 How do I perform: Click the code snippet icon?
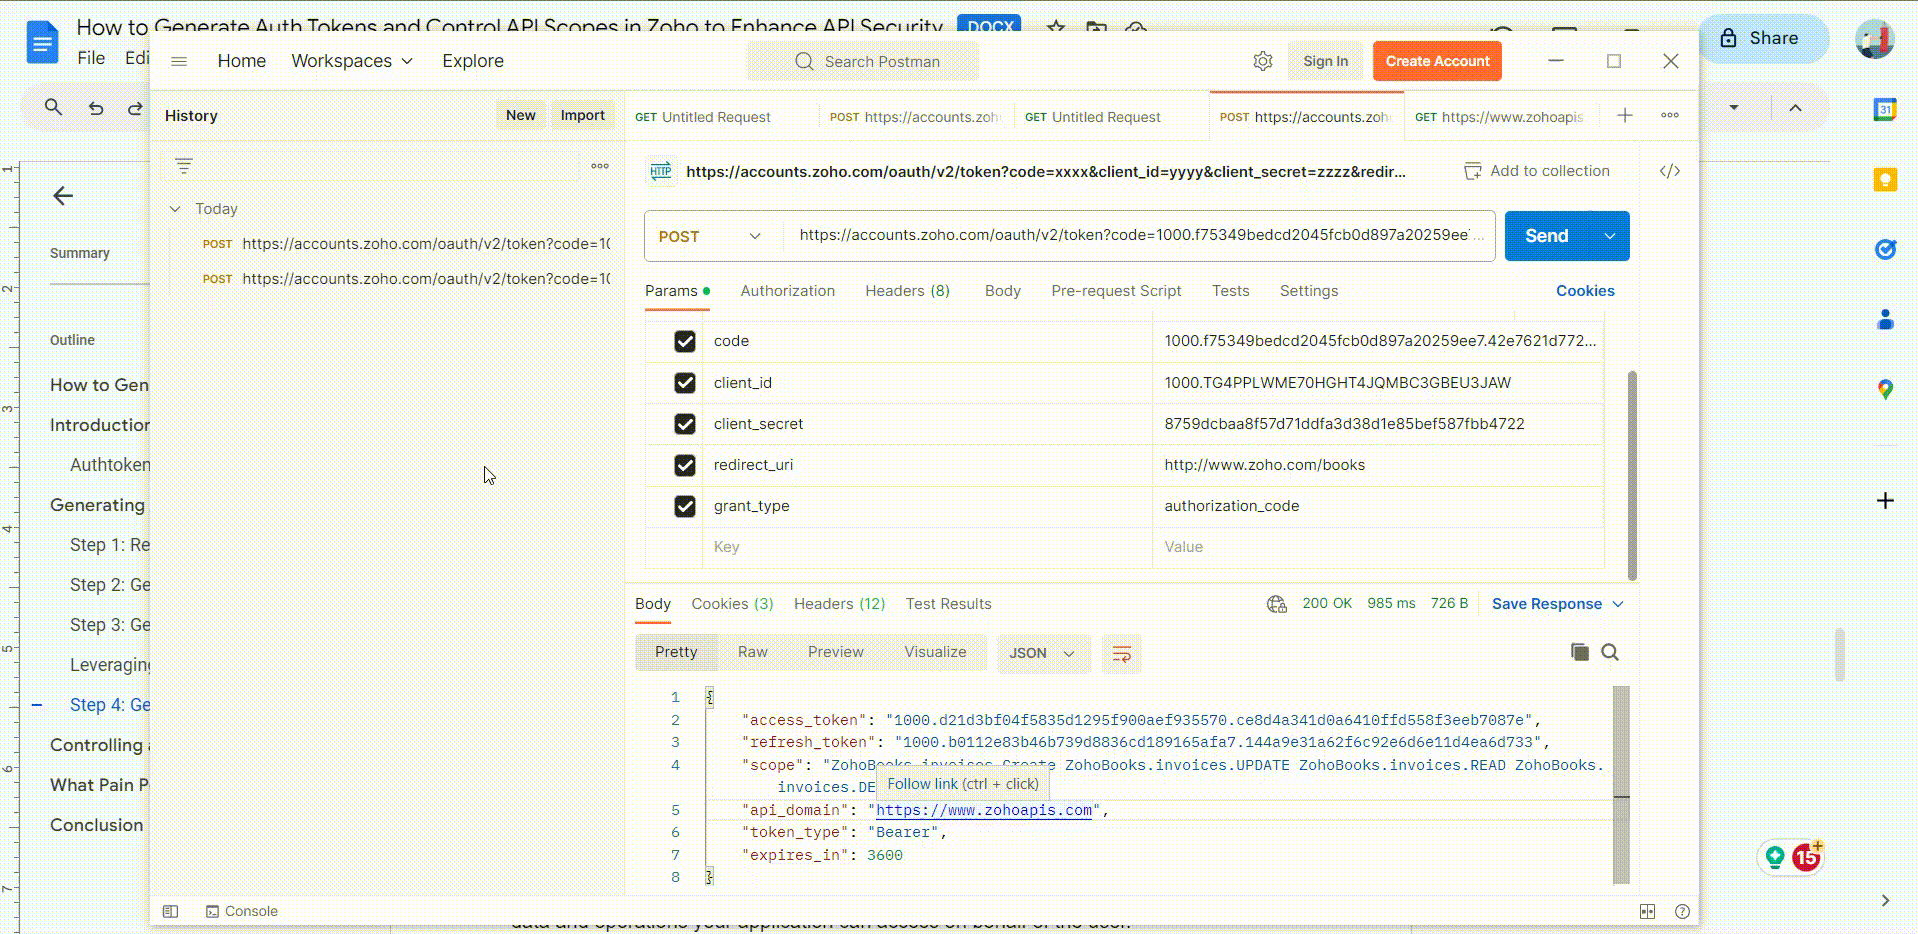[x=1669, y=171]
